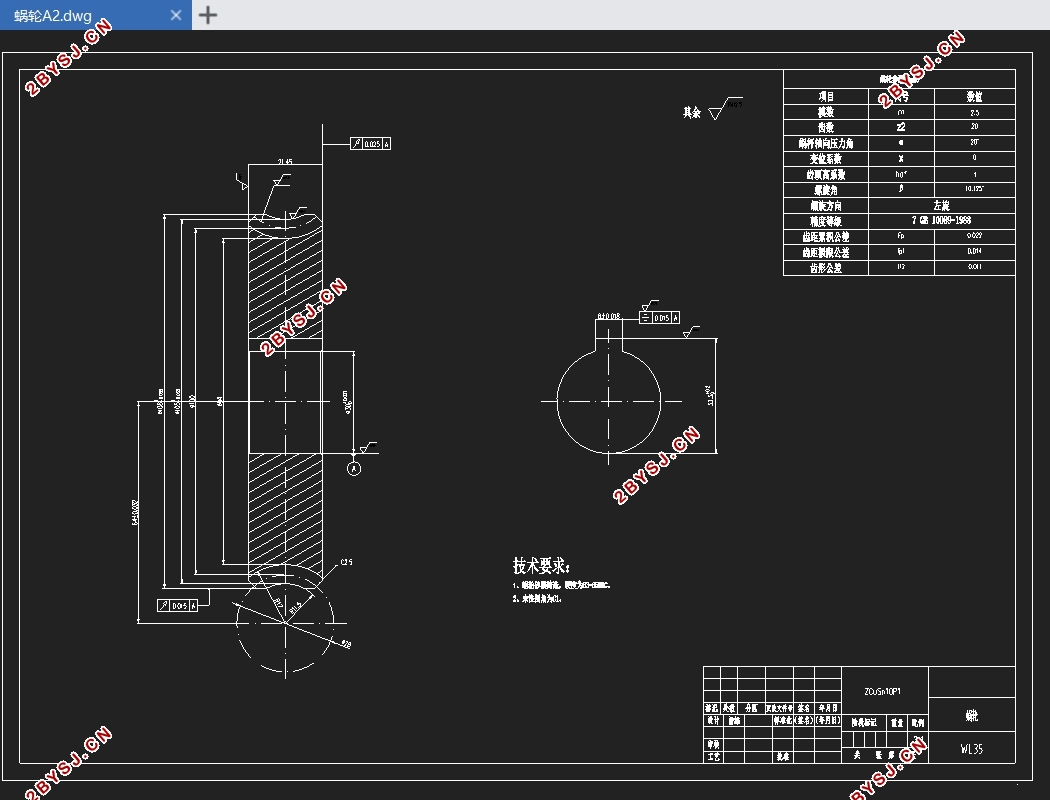The height and width of the screenshot is (800, 1050).
Task: Click the 7 GB 10089-1988 precision cell
Action: 942,221
